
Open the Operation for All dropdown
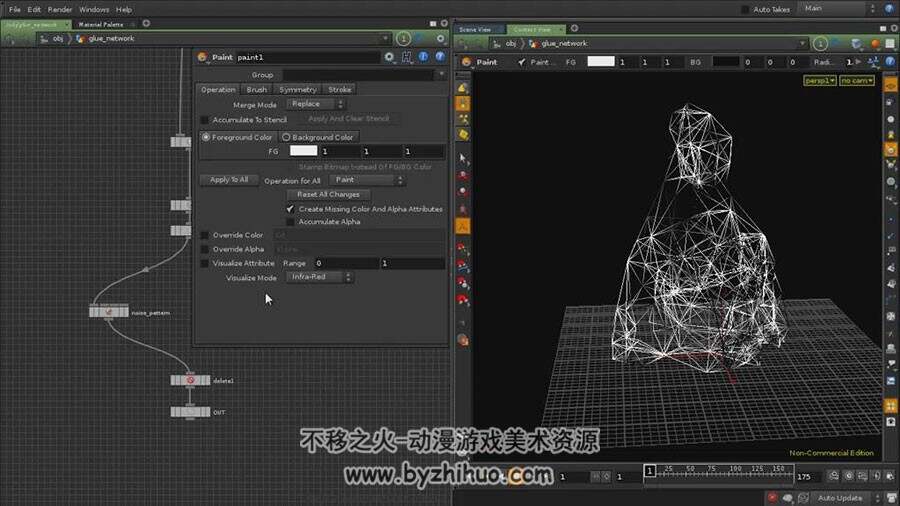[367, 180]
